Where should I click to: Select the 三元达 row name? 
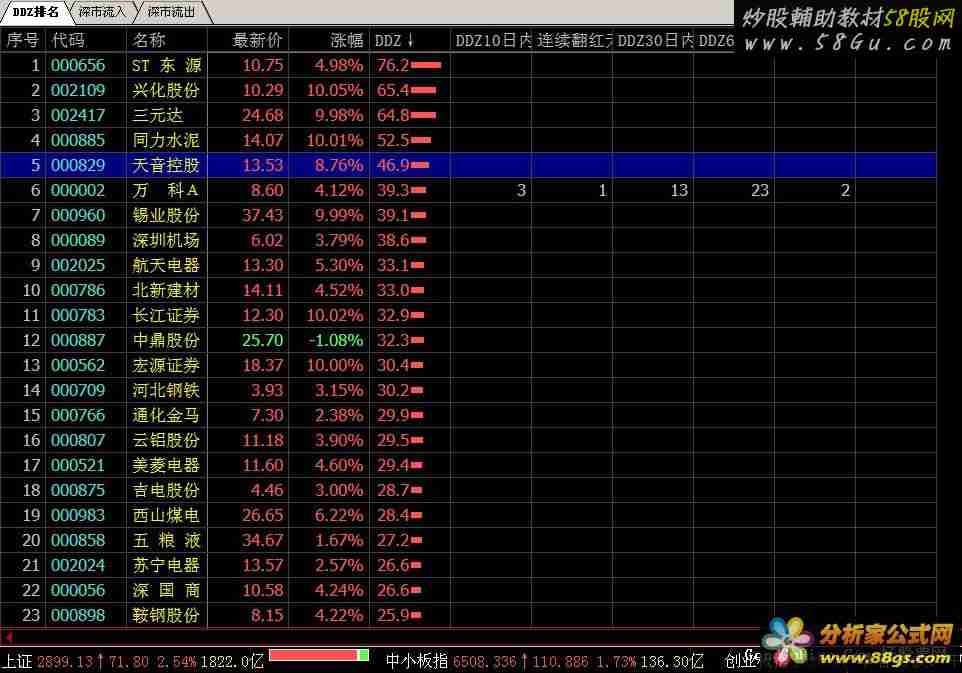(157, 115)
